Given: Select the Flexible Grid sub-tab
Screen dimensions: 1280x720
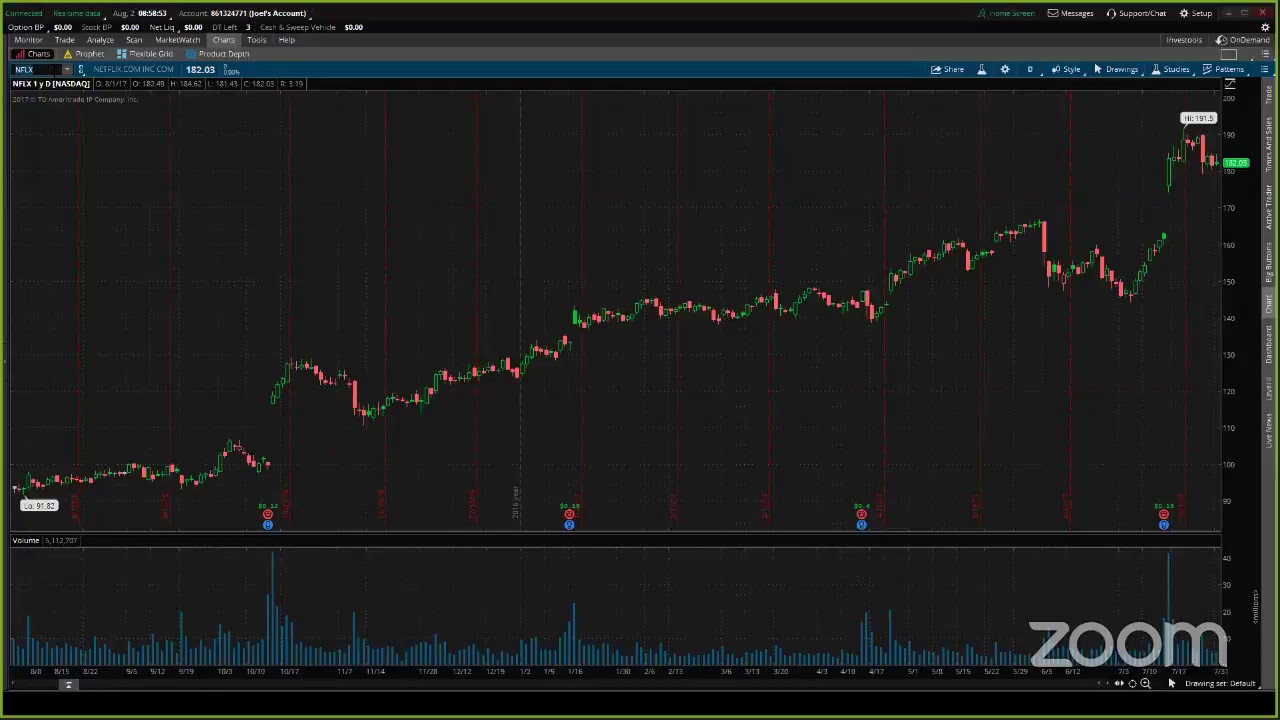Looking at the screenshot, I should coord(145,54).
